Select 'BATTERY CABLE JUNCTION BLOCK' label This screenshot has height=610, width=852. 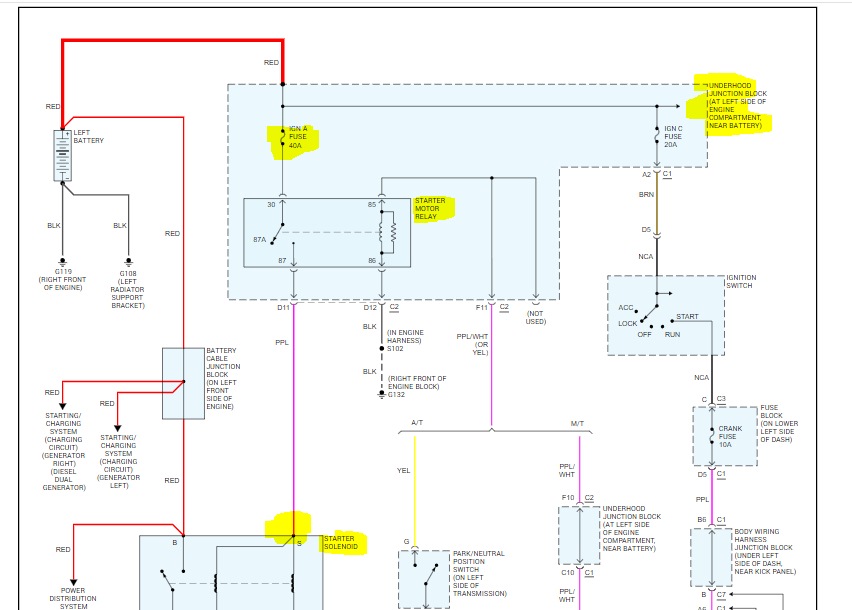point(223,379)
